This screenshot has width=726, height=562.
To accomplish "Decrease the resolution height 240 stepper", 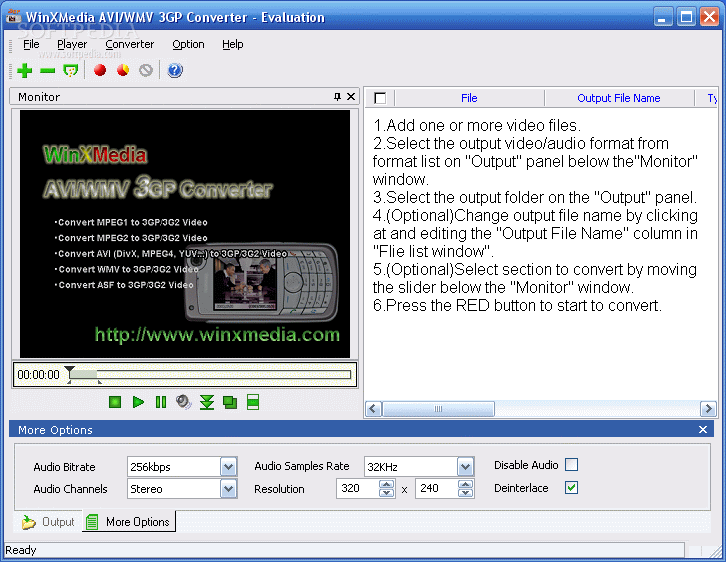I will coord(466,493).
